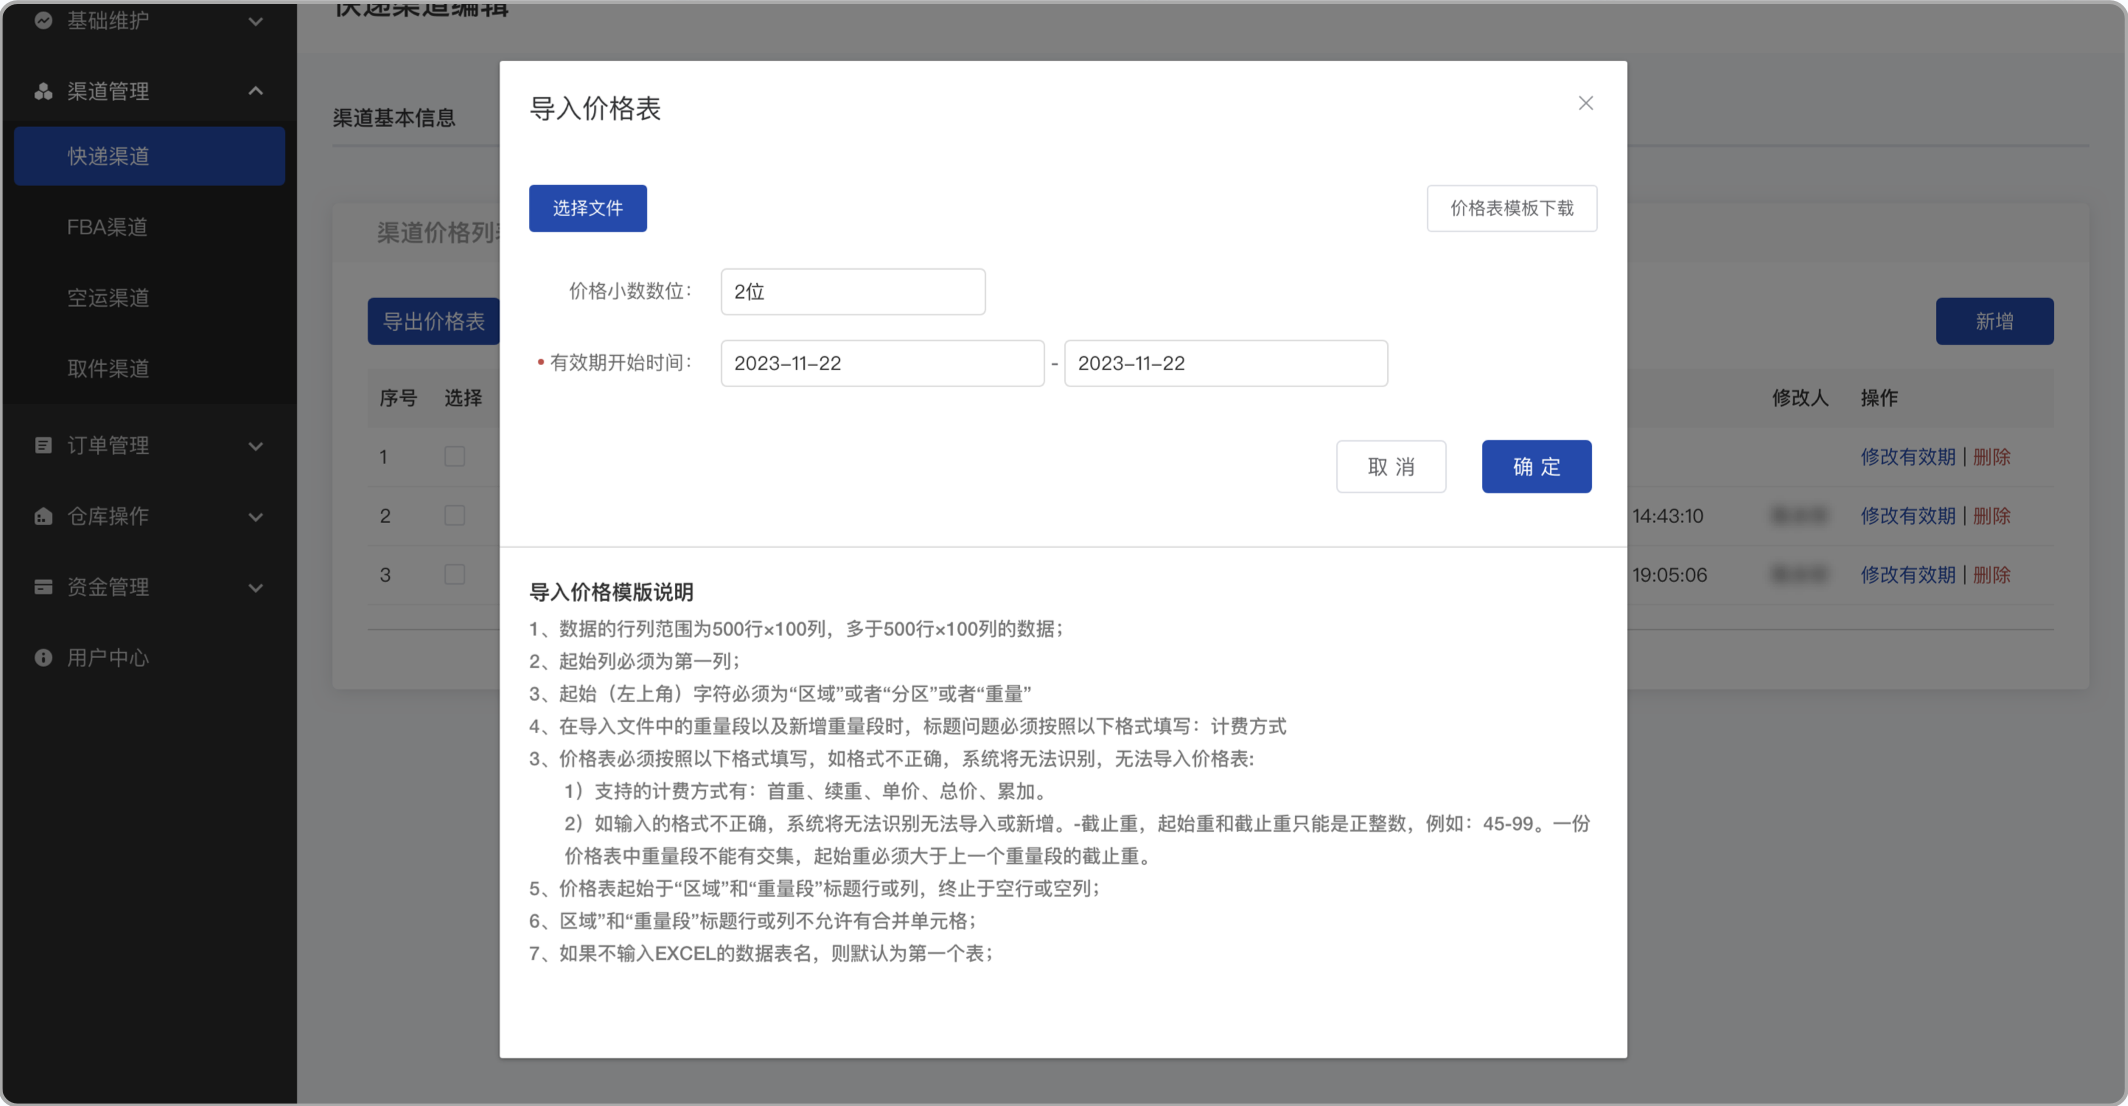This screenshot has width=2128, height=1106.
Task: Download the price table template
Action: tap(1511, 208)
